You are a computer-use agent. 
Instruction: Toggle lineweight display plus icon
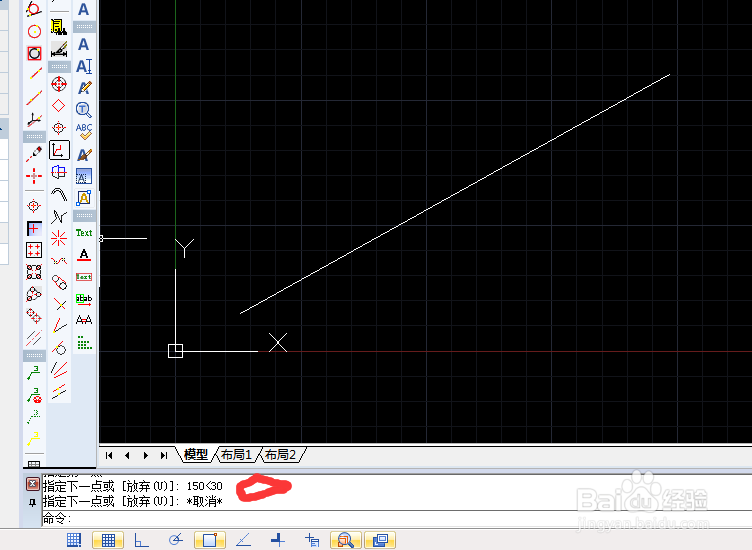(x=278, y=540)
